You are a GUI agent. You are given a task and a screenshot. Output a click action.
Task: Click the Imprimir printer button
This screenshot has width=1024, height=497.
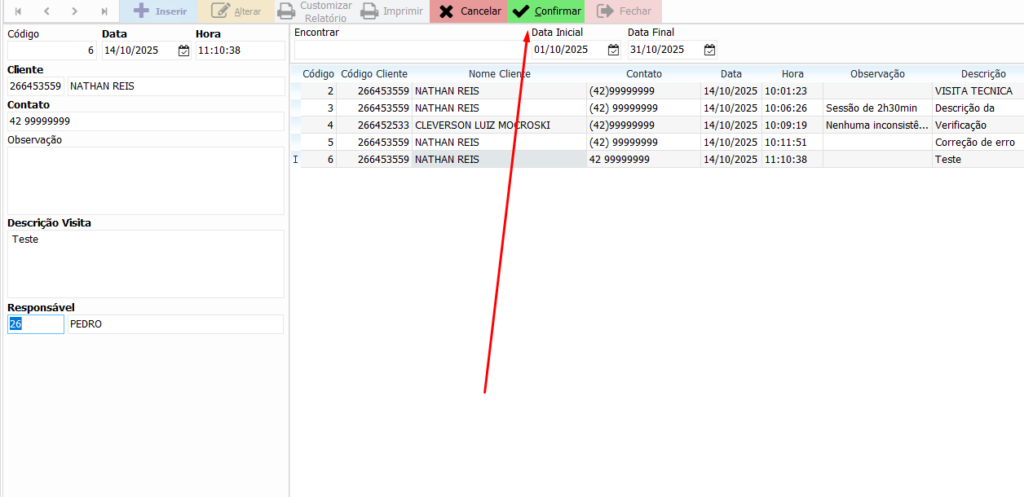[391, 12]
